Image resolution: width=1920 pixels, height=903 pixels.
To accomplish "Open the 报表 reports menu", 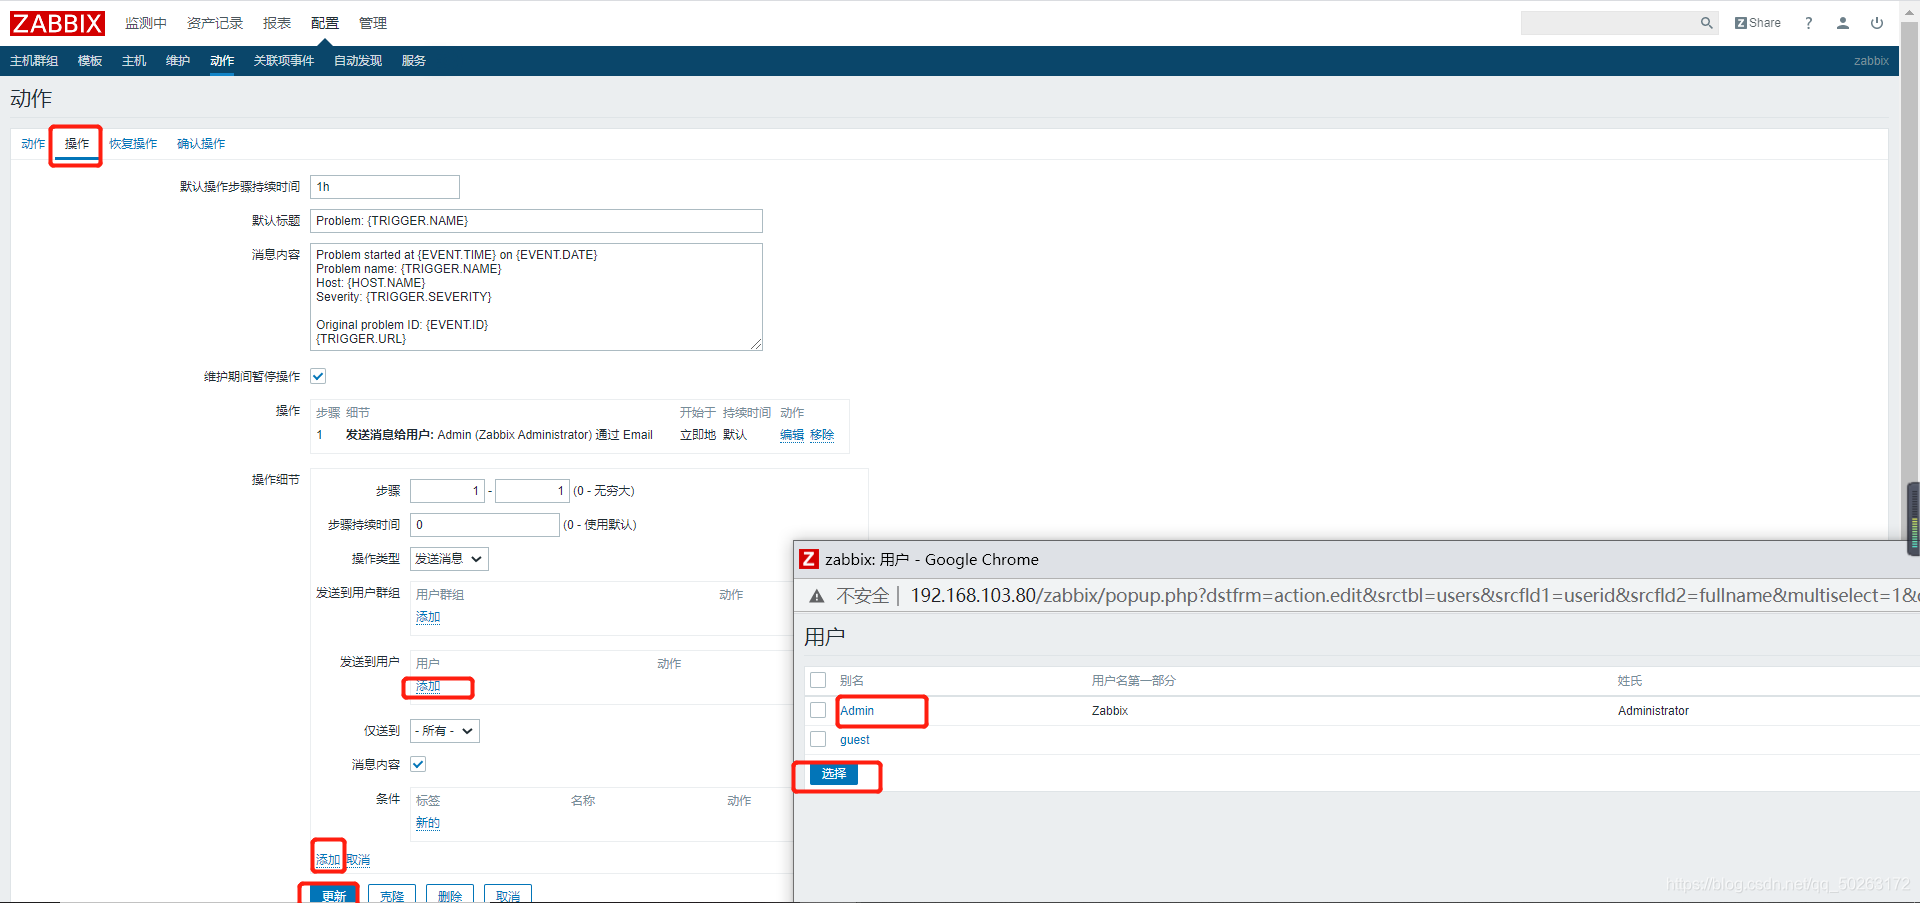I will point(277,23).
